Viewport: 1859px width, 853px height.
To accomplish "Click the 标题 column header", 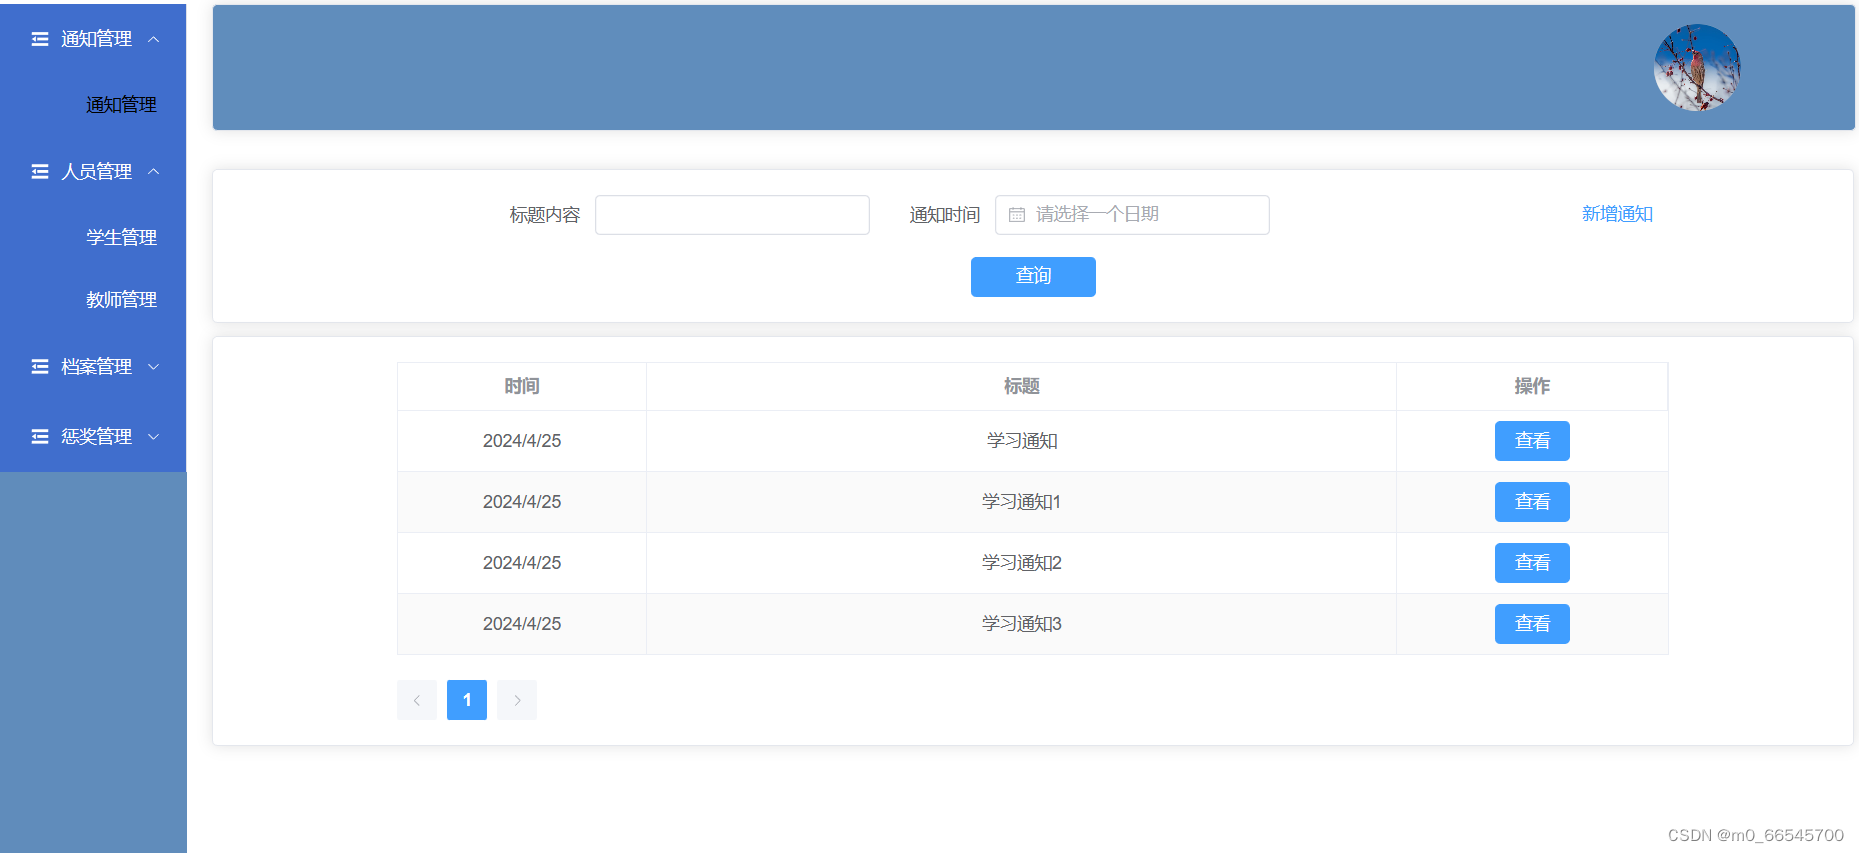I will [1022, 387].
